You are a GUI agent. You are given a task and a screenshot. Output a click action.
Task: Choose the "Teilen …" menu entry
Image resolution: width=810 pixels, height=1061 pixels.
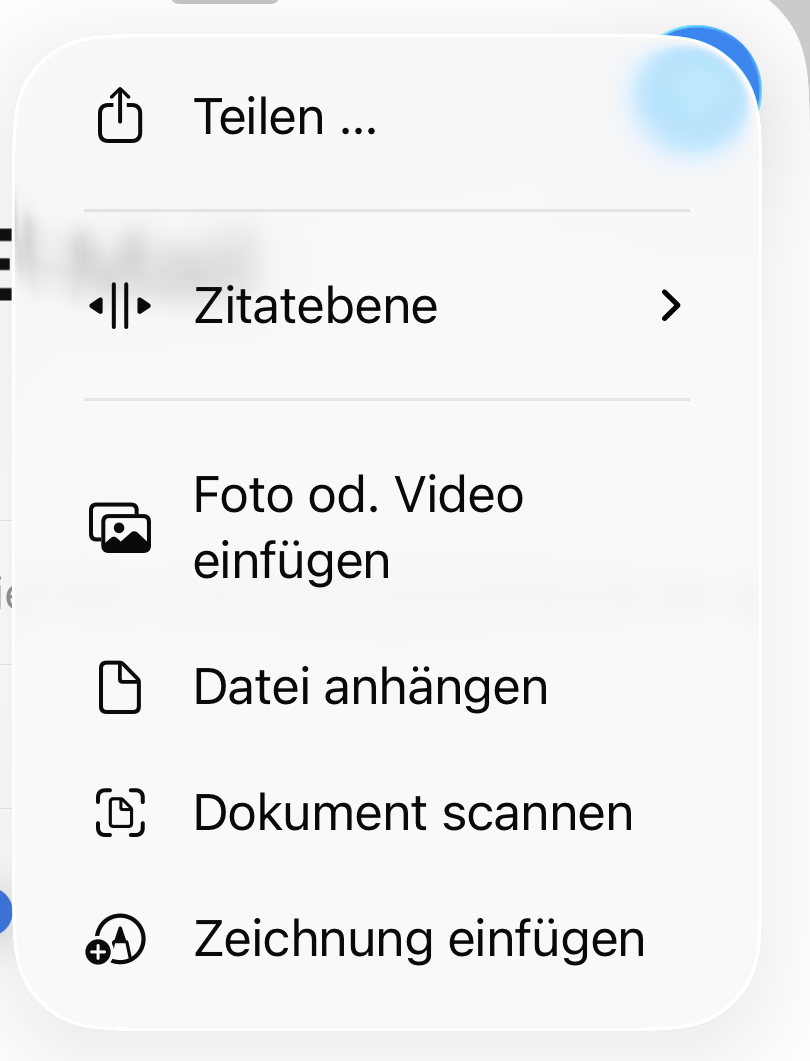pyautogui.click(x=285, y=117)
